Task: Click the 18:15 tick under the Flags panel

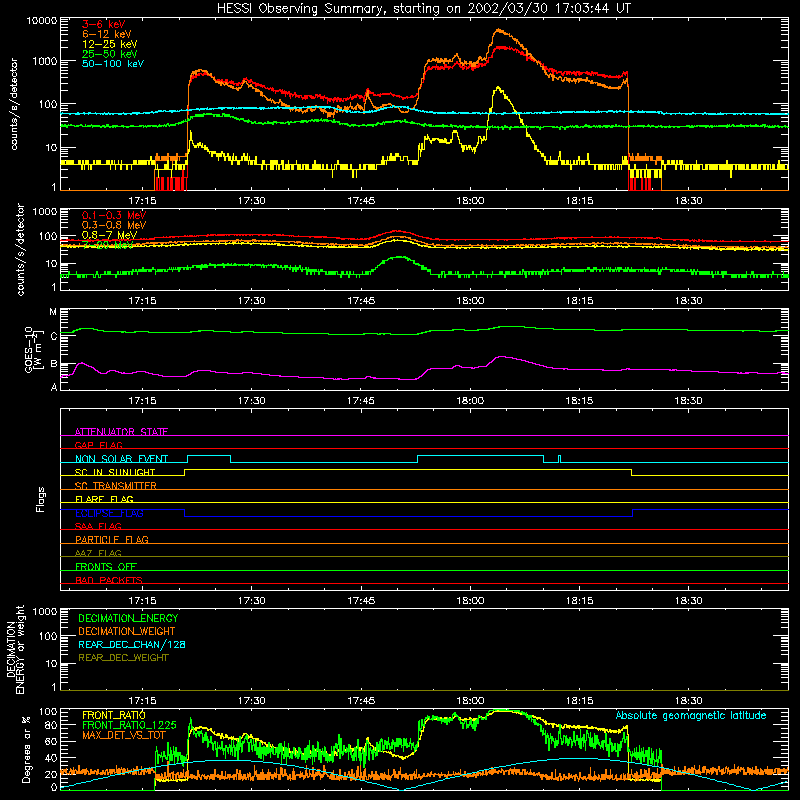Action: [x=579, y=601]
